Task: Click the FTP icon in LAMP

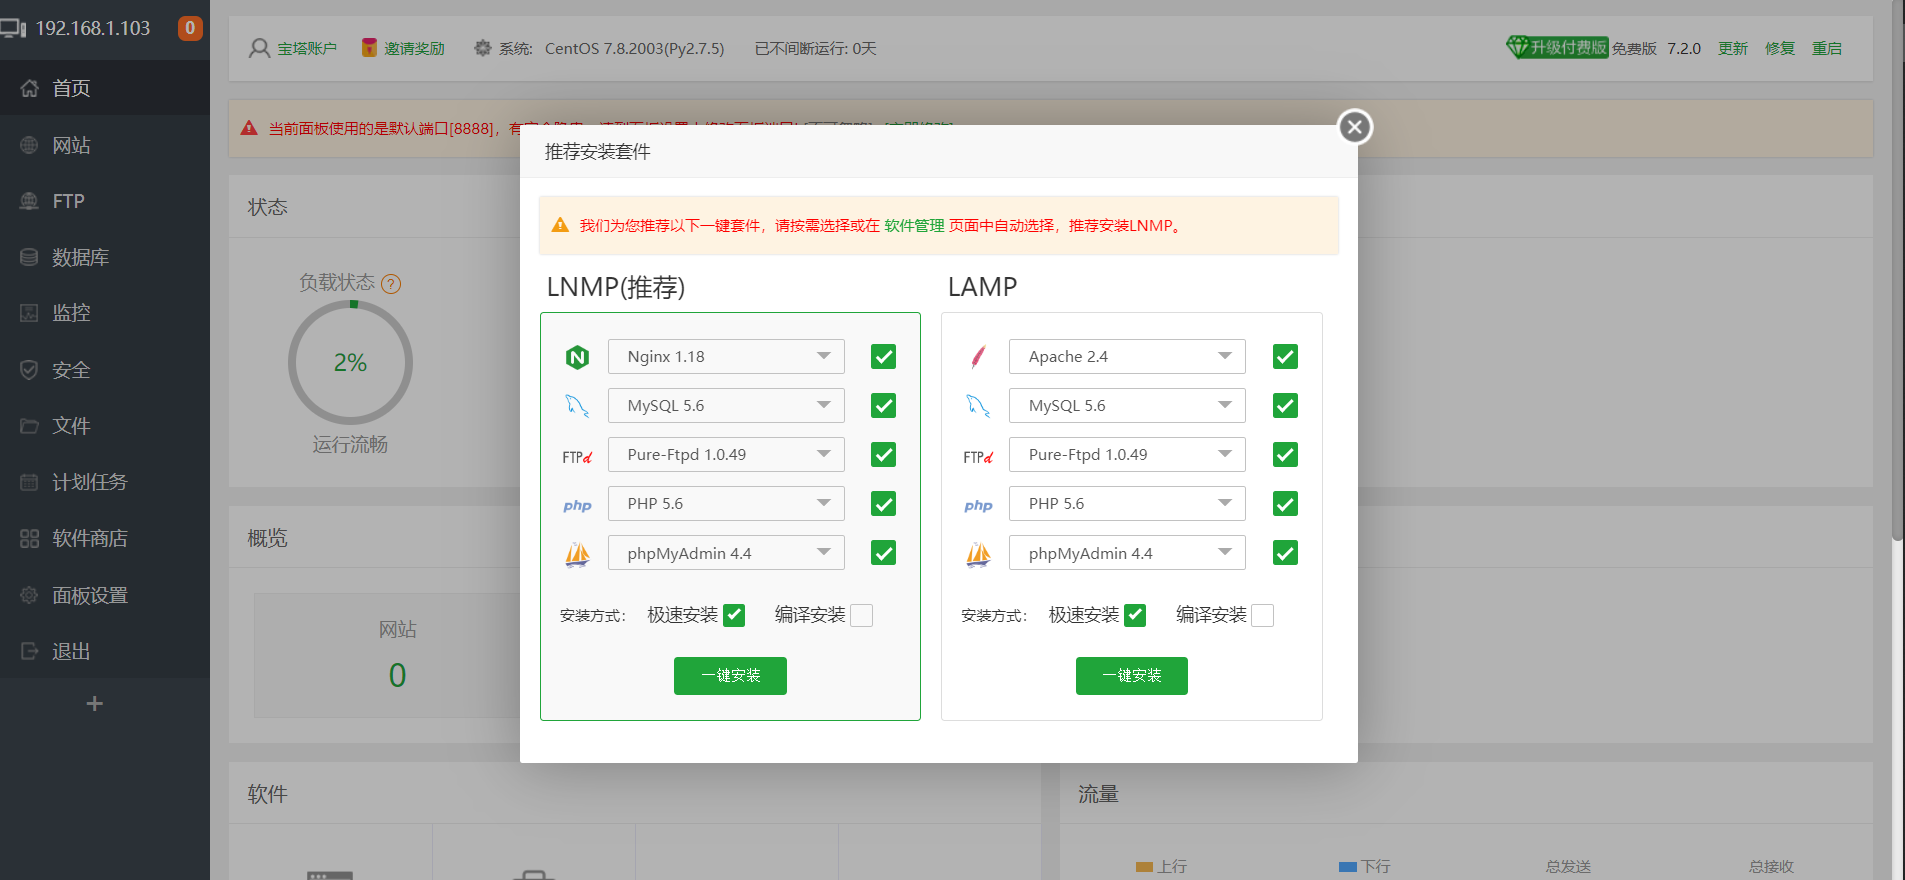Action: (978, 457)
